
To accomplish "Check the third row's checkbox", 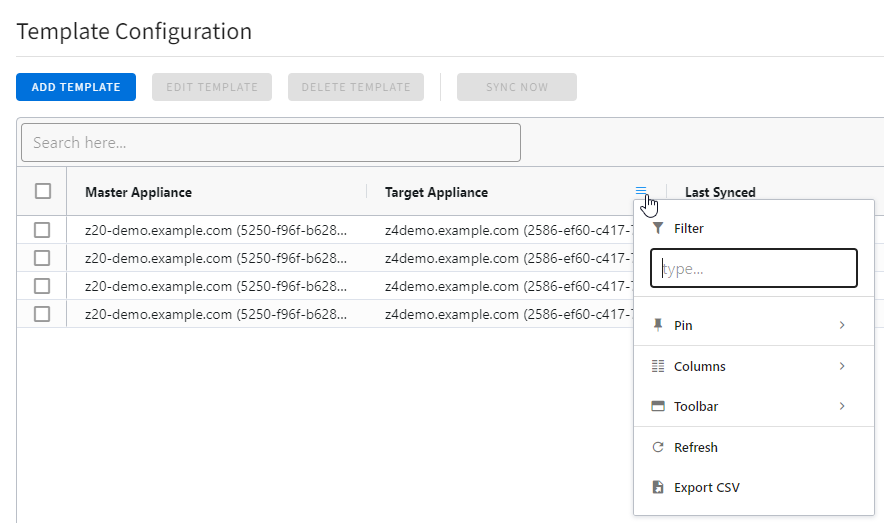I will click(42, 286).
